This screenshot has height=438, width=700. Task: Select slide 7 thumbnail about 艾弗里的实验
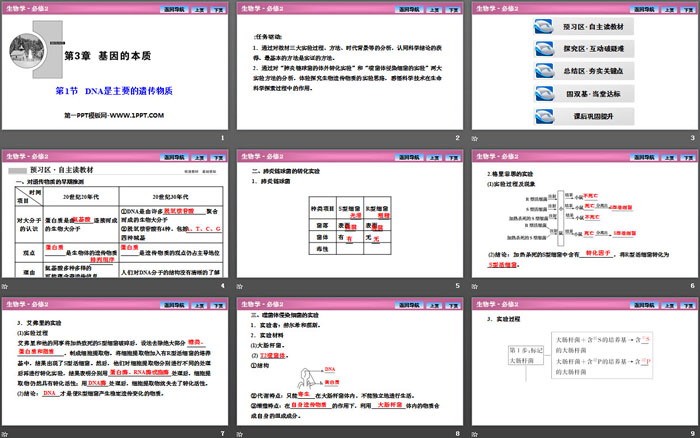116,365
